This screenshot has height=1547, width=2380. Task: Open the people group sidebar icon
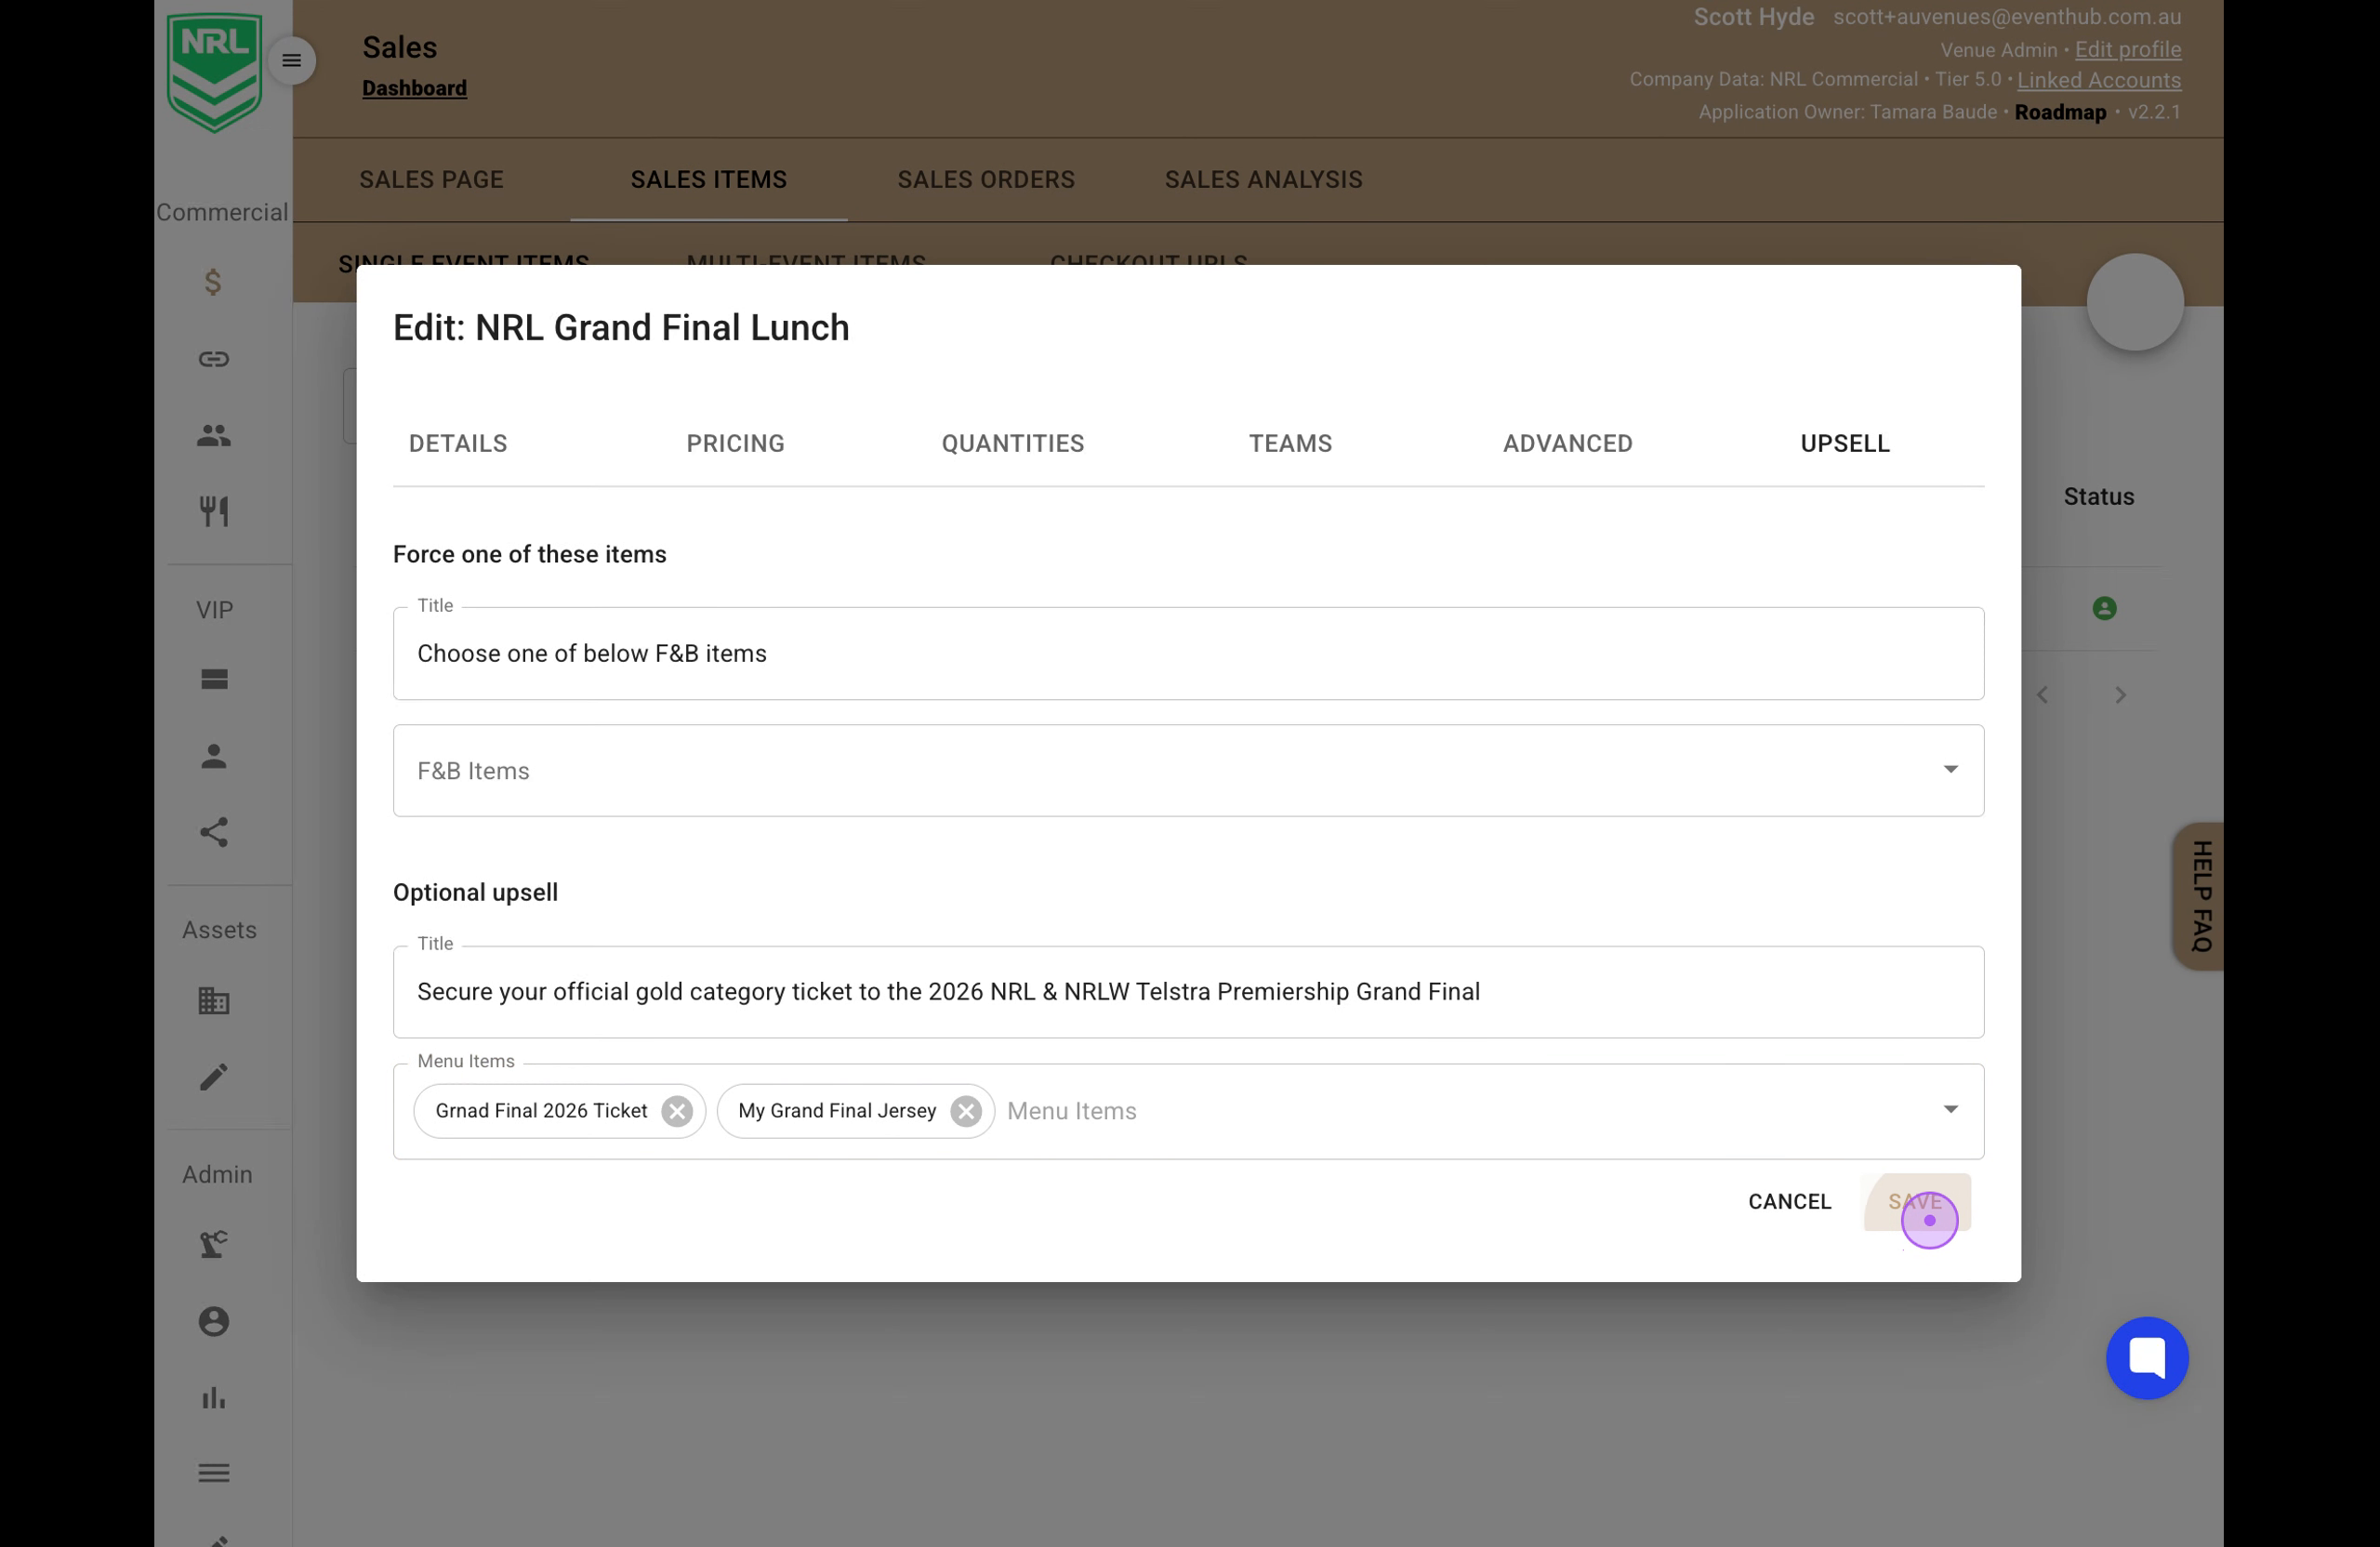pos(214,436)
